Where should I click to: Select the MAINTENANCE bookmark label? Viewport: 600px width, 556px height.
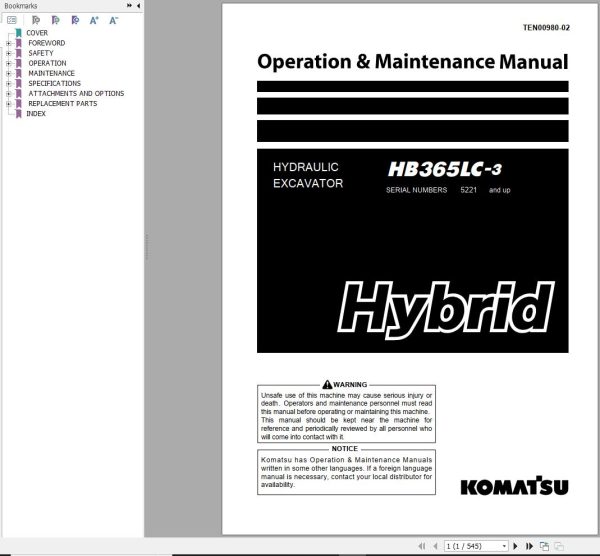pyautogui.click(x=52, y=73)
